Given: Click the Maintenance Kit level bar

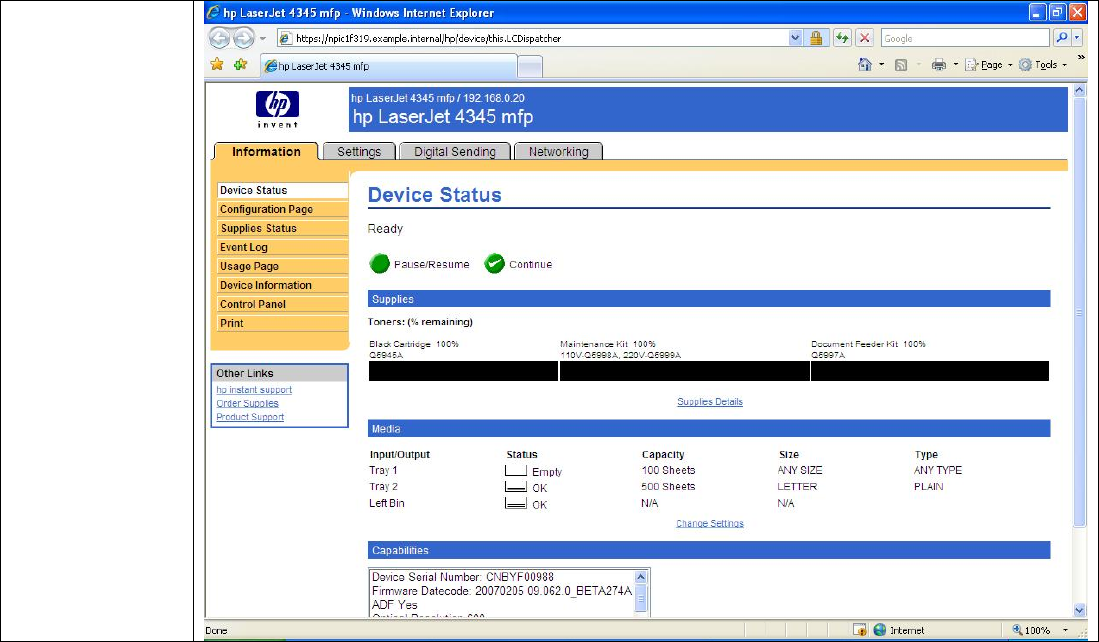Looking at the screenshot, I should pos(684,371).
